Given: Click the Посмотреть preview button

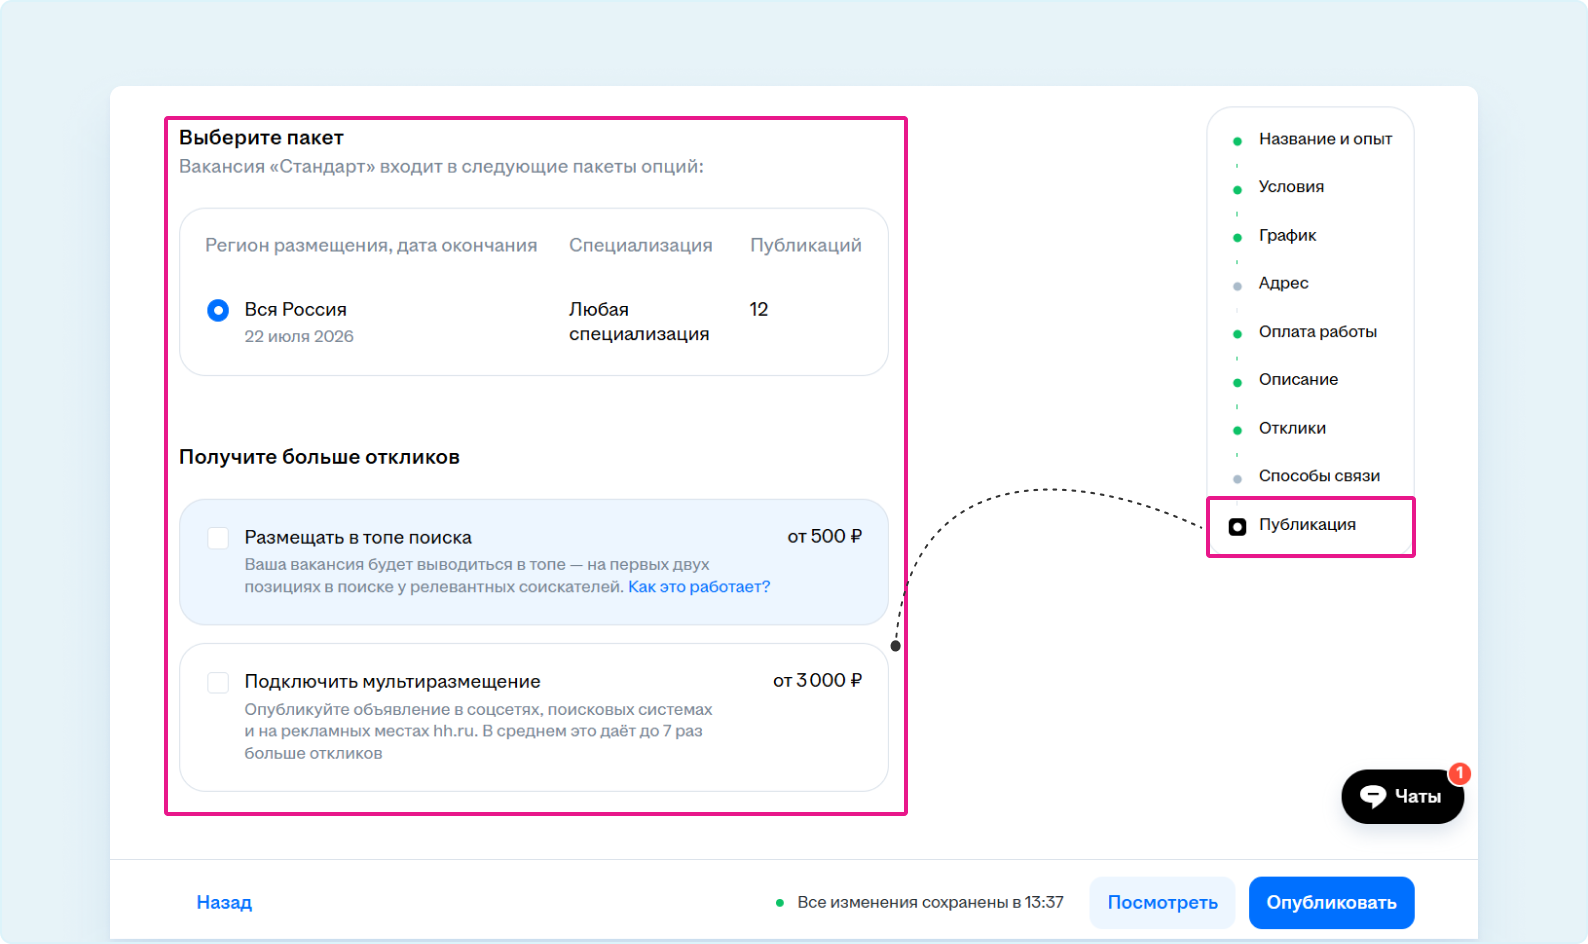Looking at the screenshot, I should pyautogui.click(x=1162, y=902).
